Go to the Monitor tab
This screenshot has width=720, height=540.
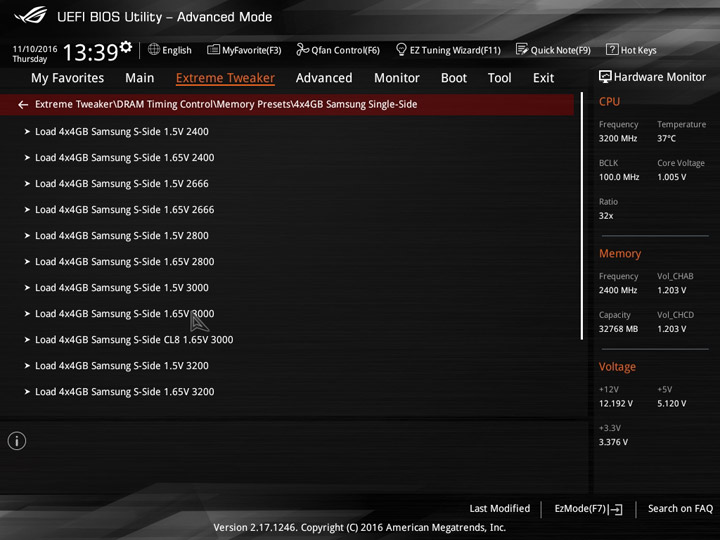tap(397, 78)
